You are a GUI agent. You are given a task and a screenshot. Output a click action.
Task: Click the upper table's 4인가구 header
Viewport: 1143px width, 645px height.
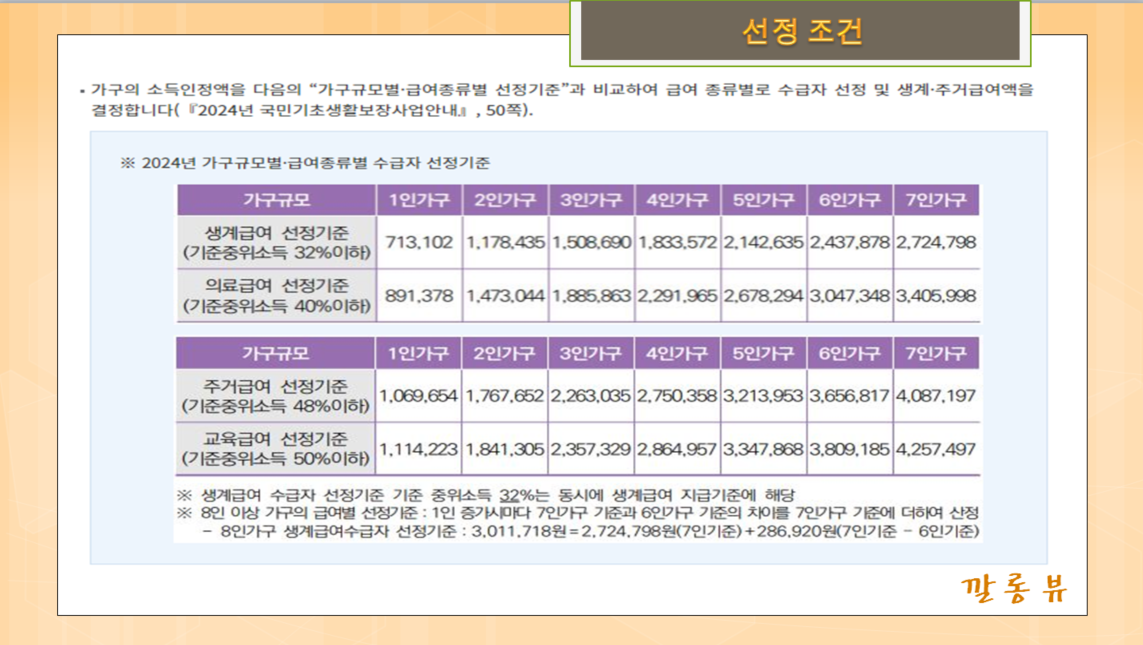point(677,200)
